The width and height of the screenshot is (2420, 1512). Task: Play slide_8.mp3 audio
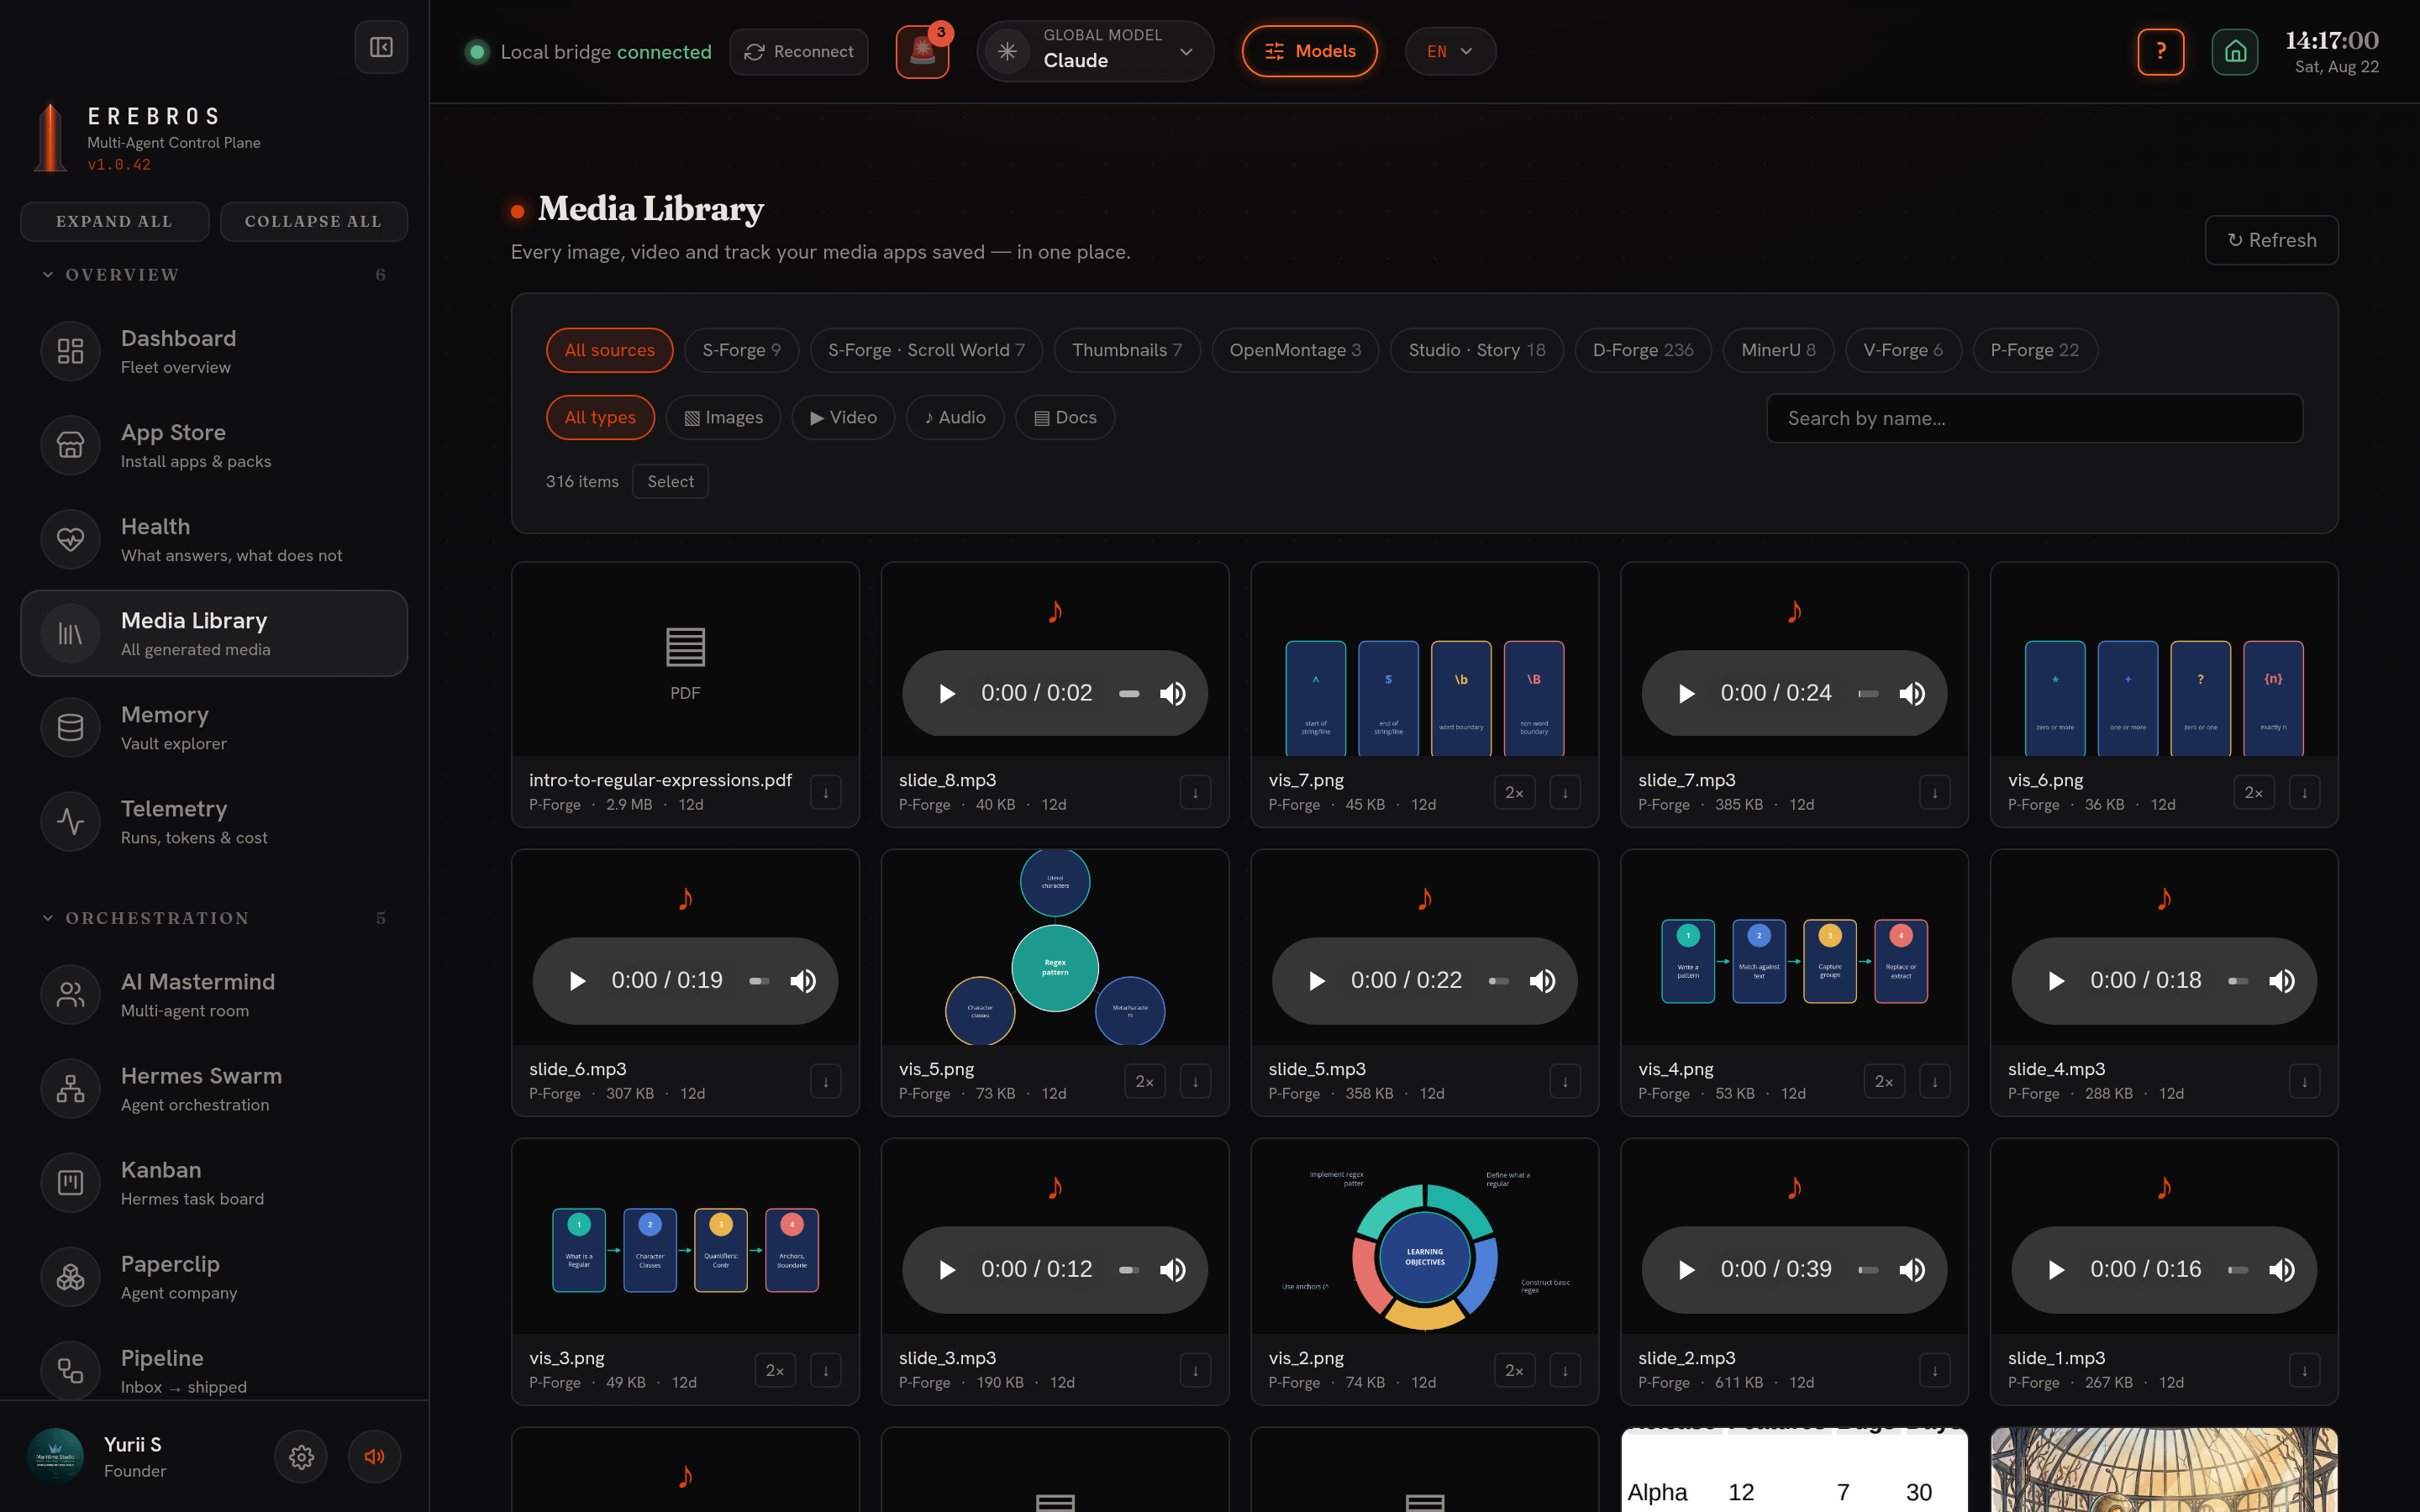click(x=946, y=693)
